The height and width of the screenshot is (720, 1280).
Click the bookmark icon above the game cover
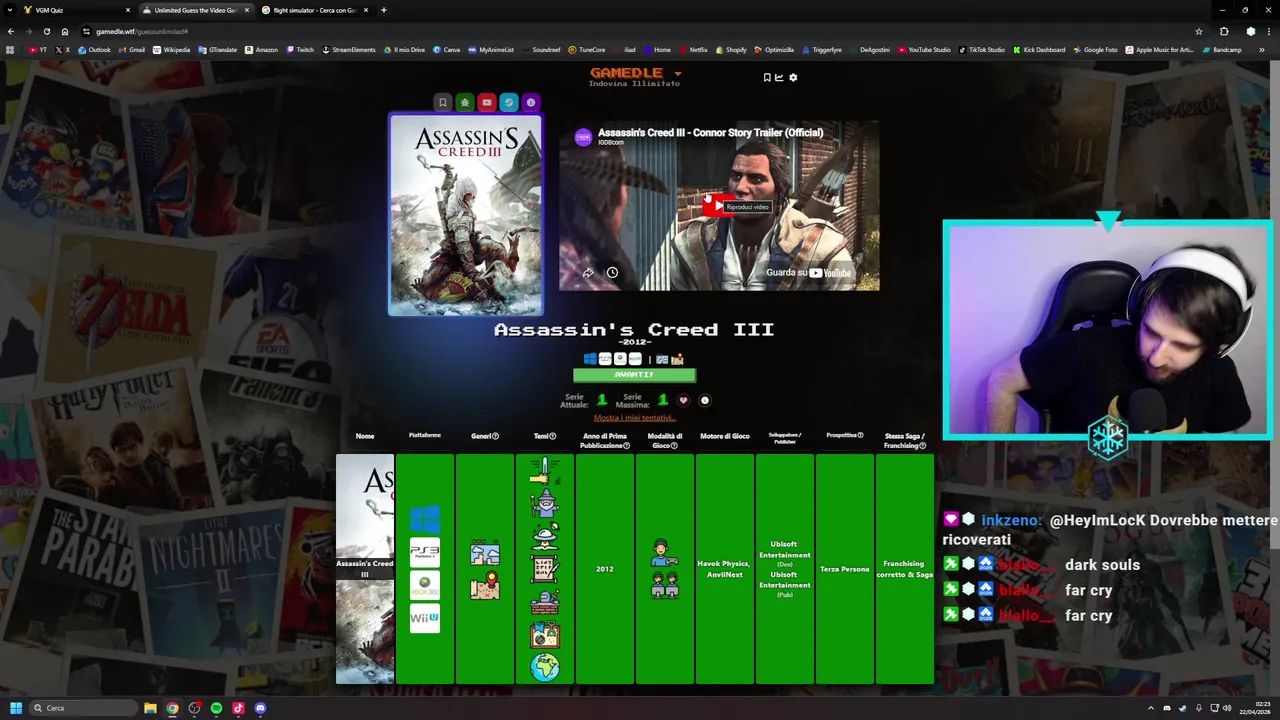(x=443, y=102)
